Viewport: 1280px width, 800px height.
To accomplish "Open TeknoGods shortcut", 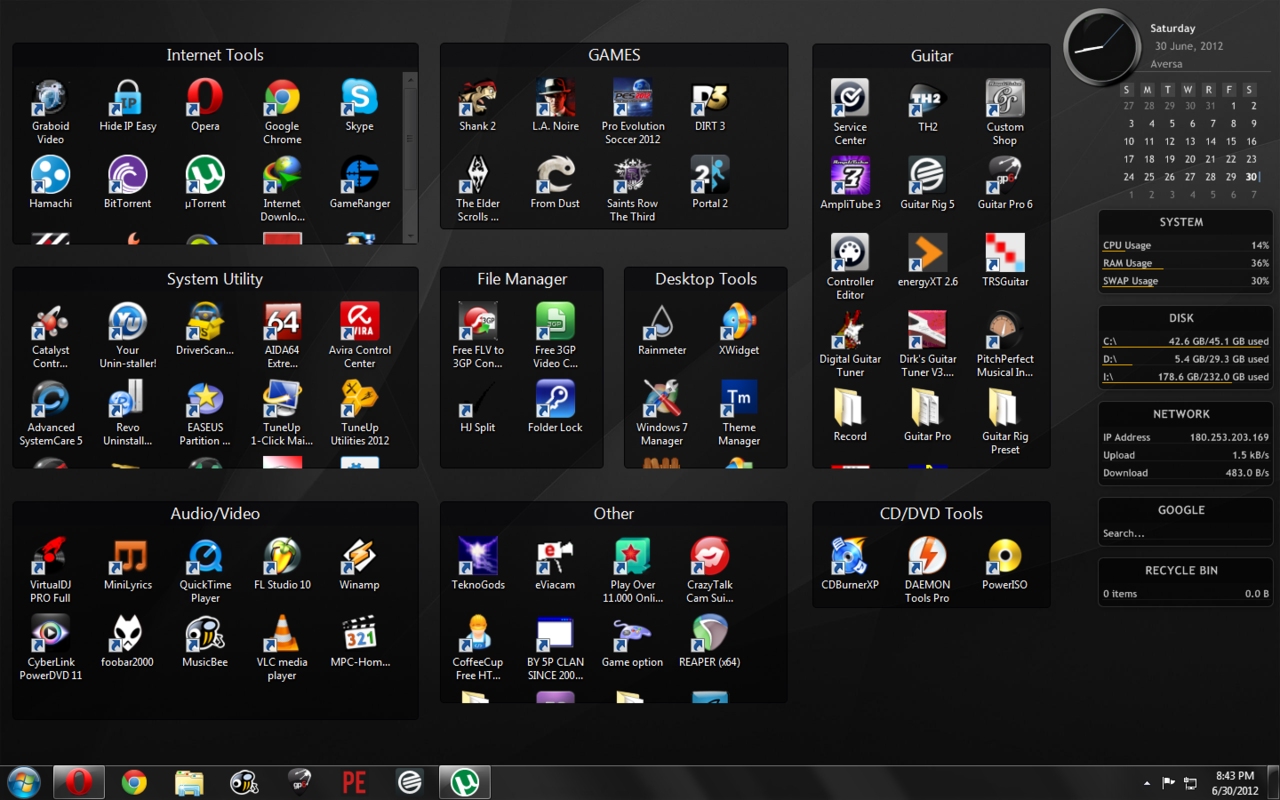I will 477,564.
